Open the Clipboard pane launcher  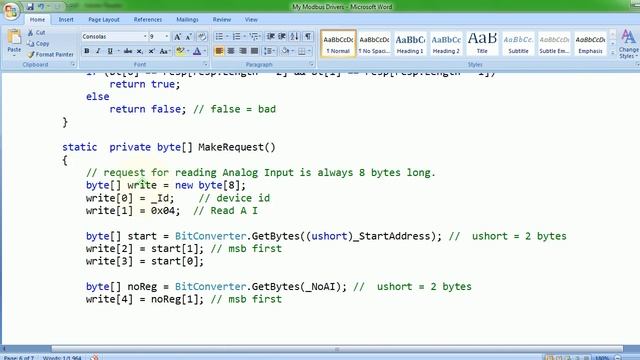pos(73,64)
